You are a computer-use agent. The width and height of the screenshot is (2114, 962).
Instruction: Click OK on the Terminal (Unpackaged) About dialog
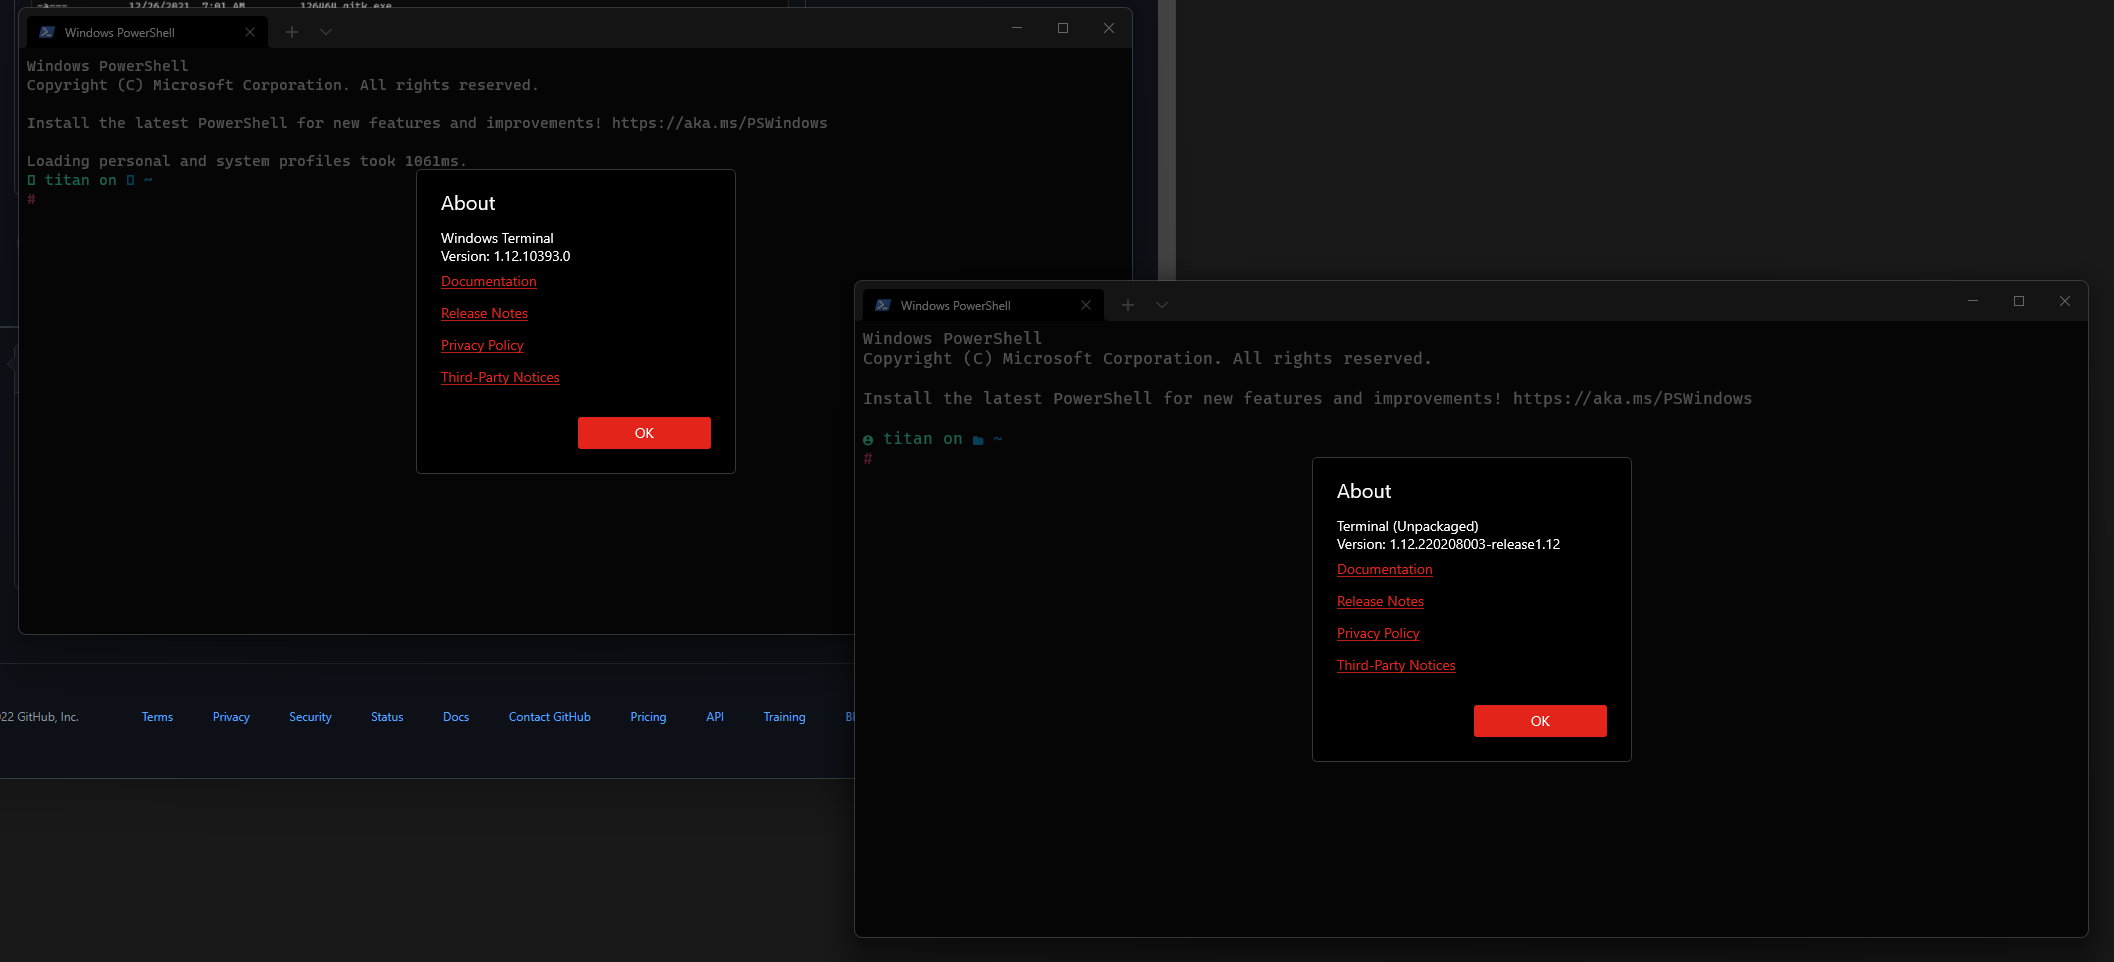(1540, 721)
